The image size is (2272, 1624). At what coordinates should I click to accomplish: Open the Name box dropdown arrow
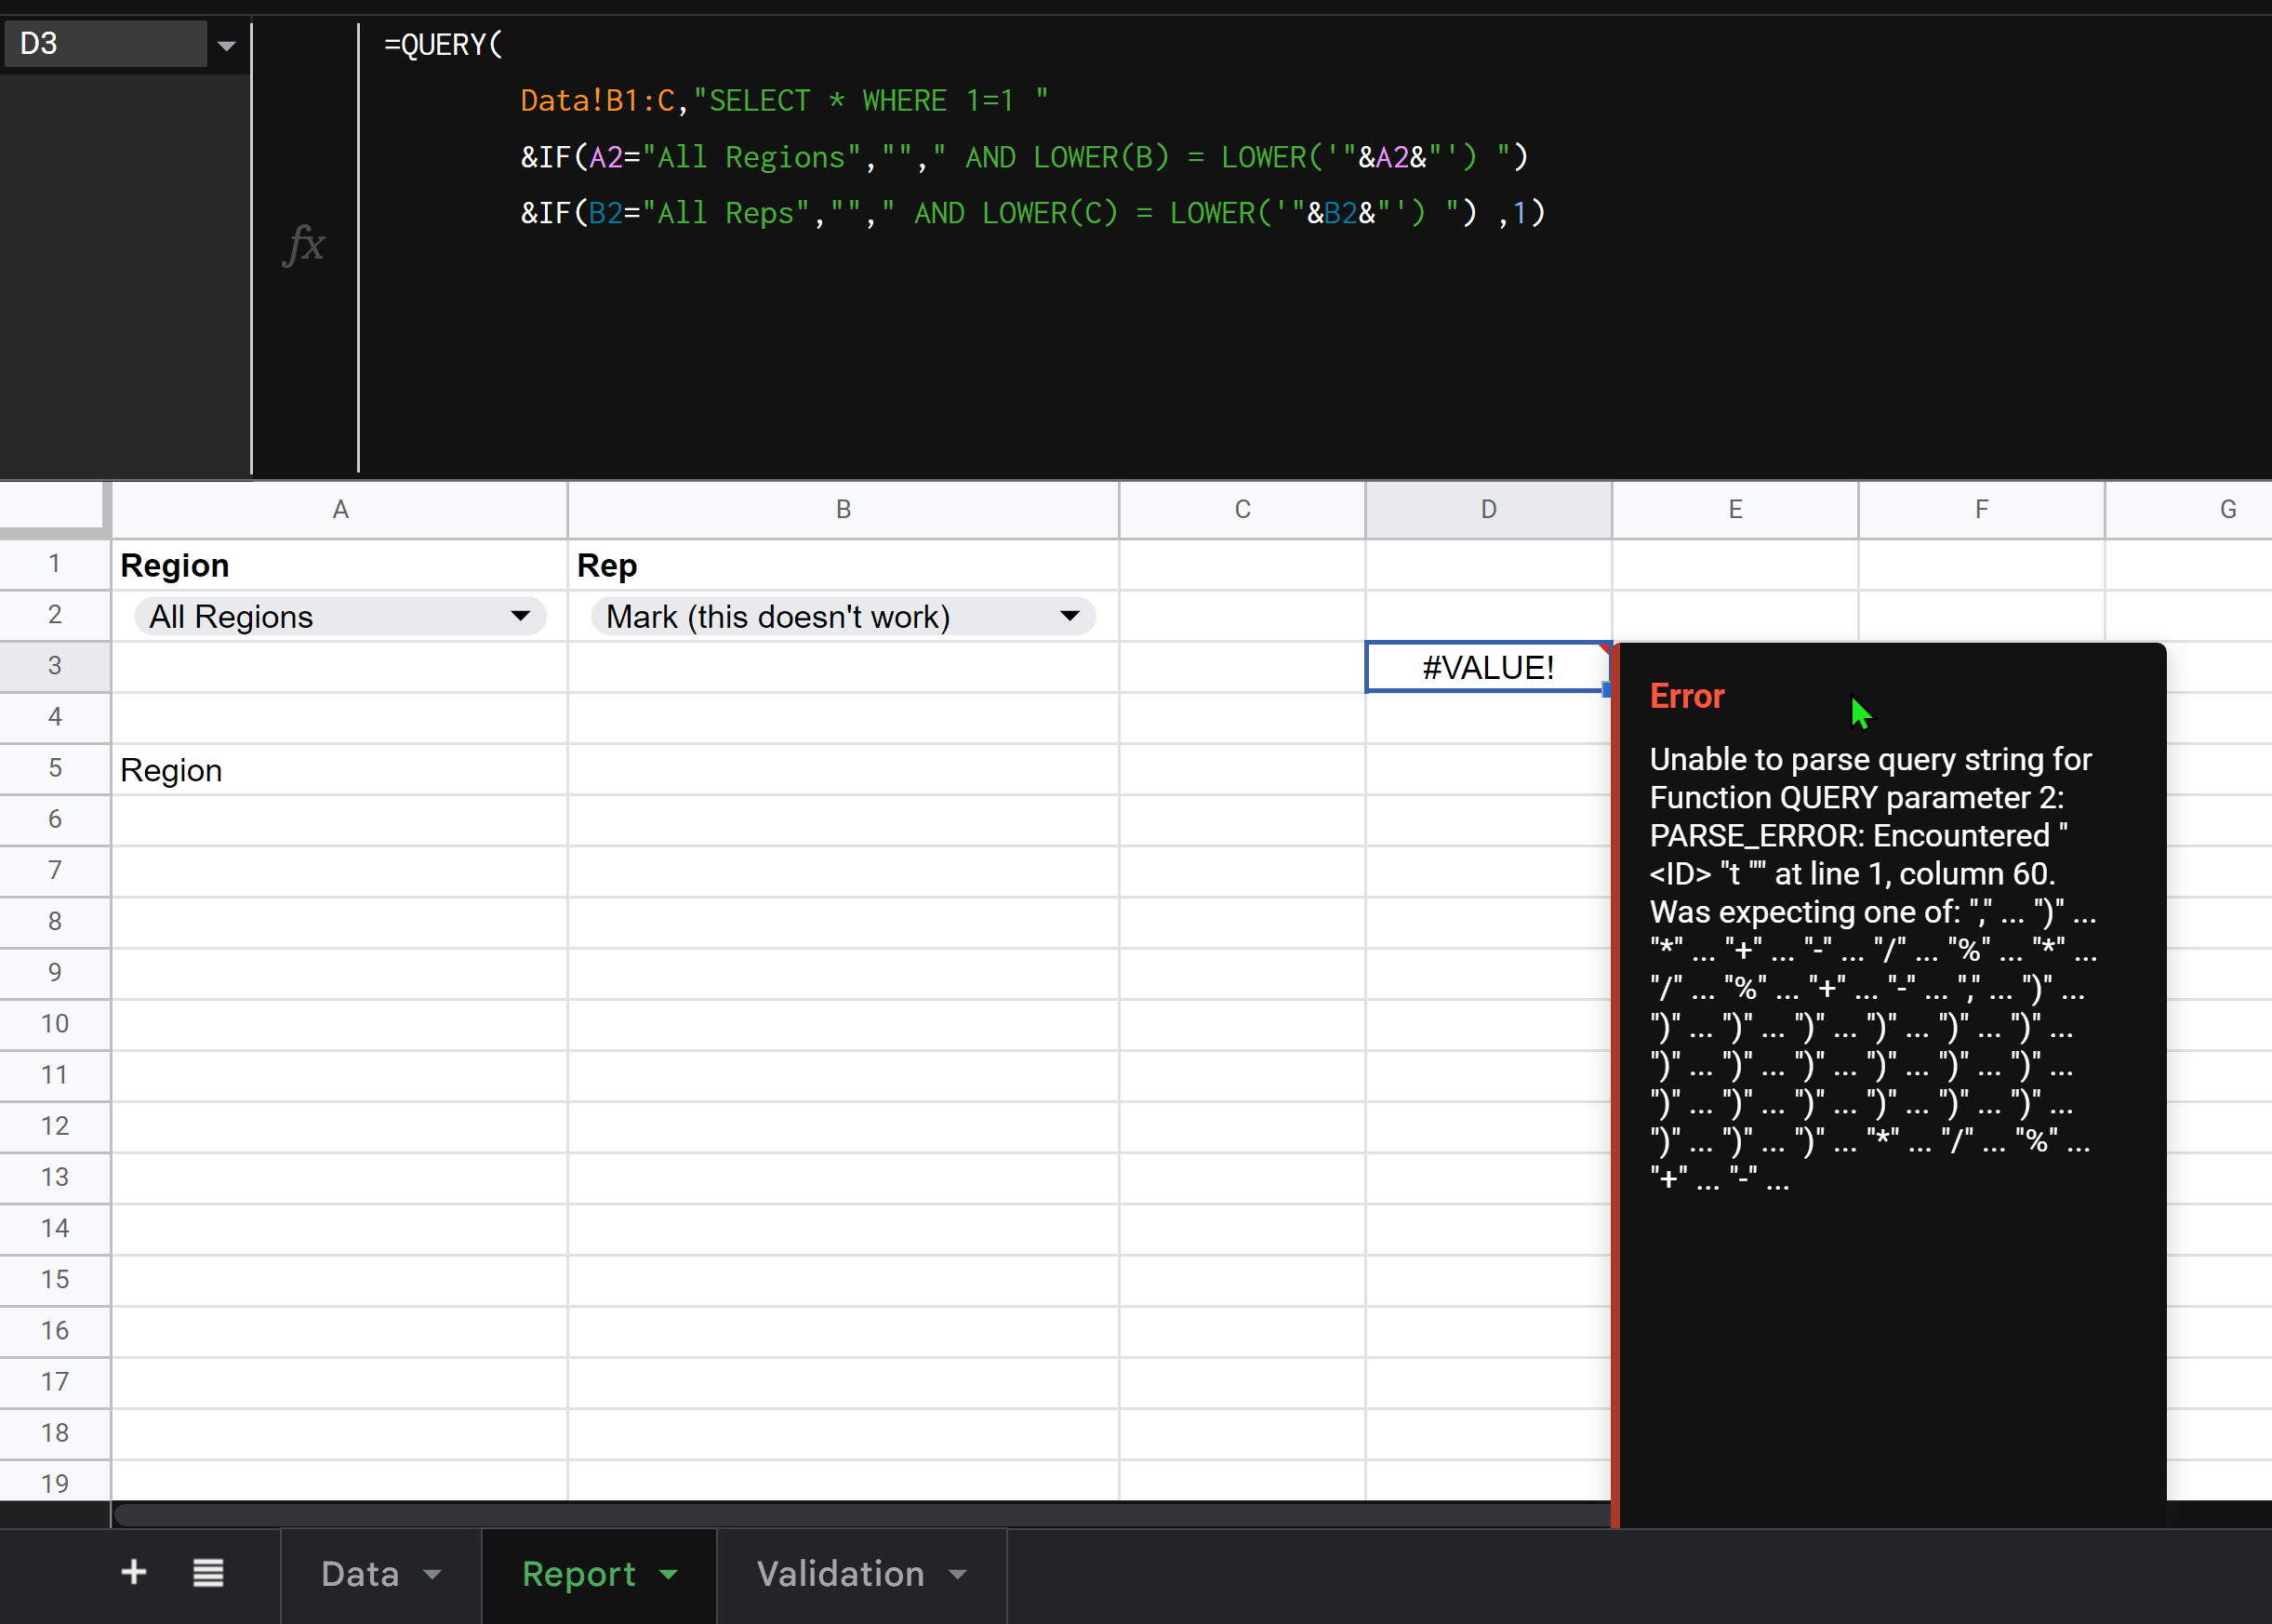(227, 46)
